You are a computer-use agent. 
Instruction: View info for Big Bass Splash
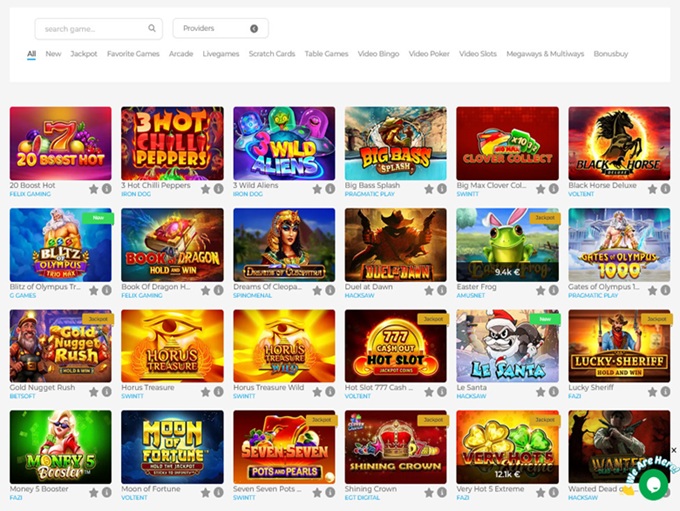[441, 188]
